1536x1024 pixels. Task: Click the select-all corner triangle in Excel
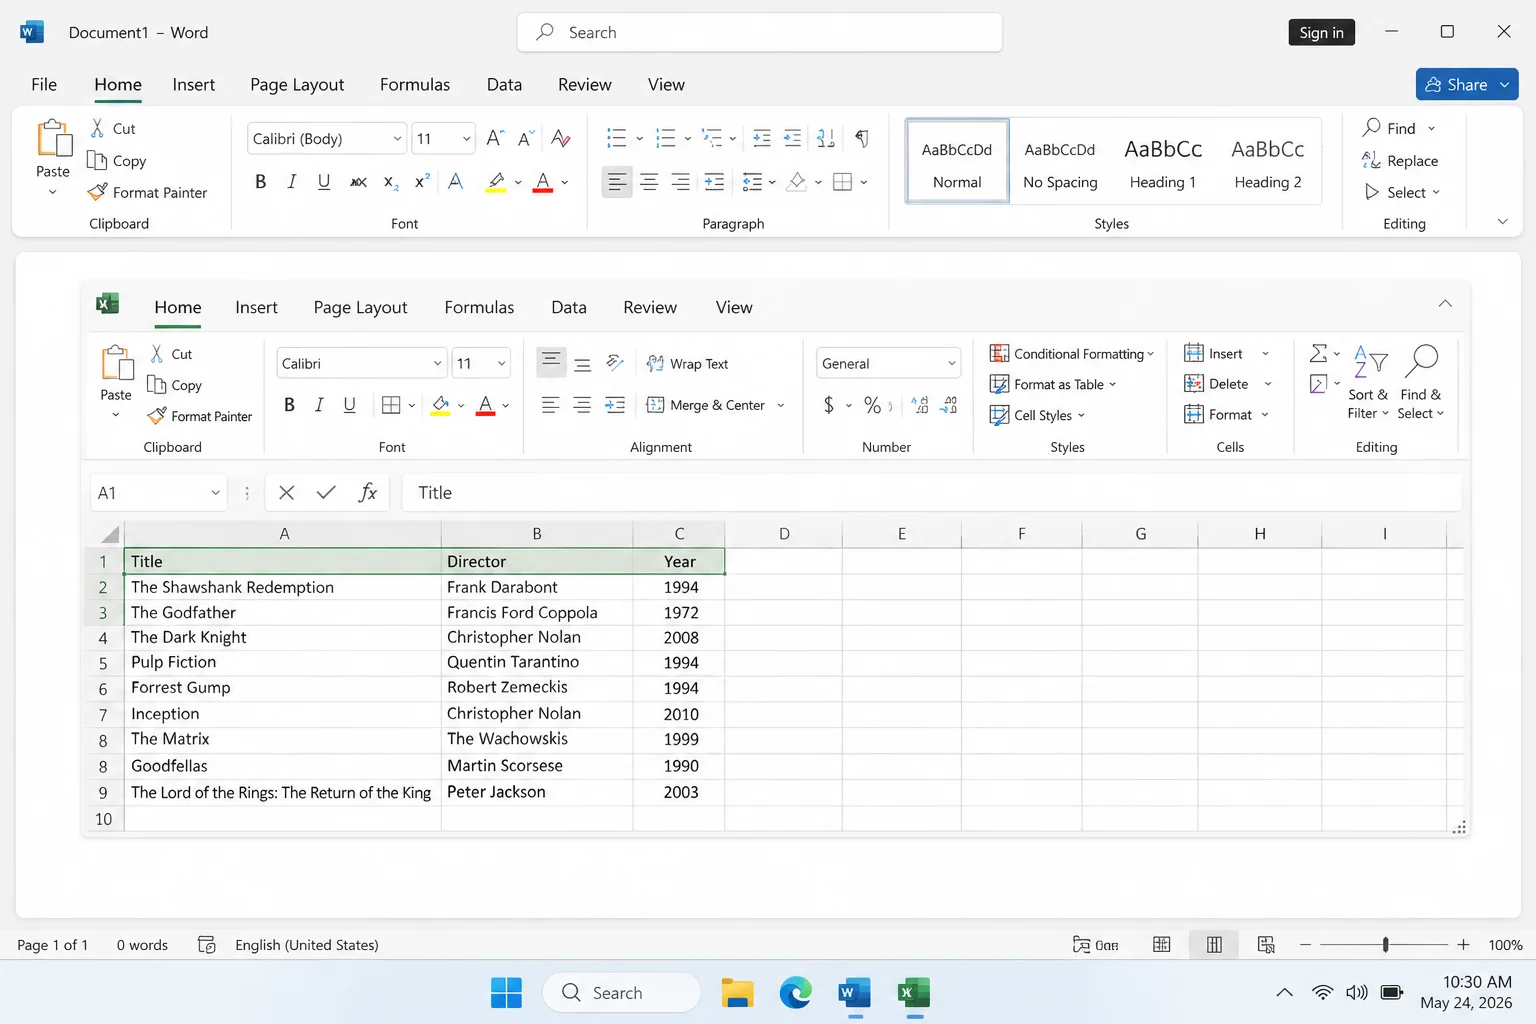pos(110,534)
